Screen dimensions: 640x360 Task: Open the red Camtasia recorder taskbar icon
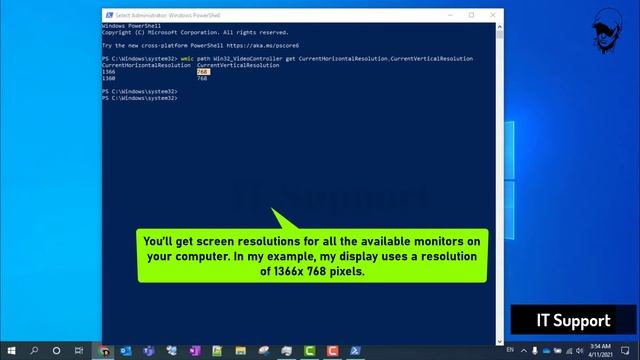[333, 351]
